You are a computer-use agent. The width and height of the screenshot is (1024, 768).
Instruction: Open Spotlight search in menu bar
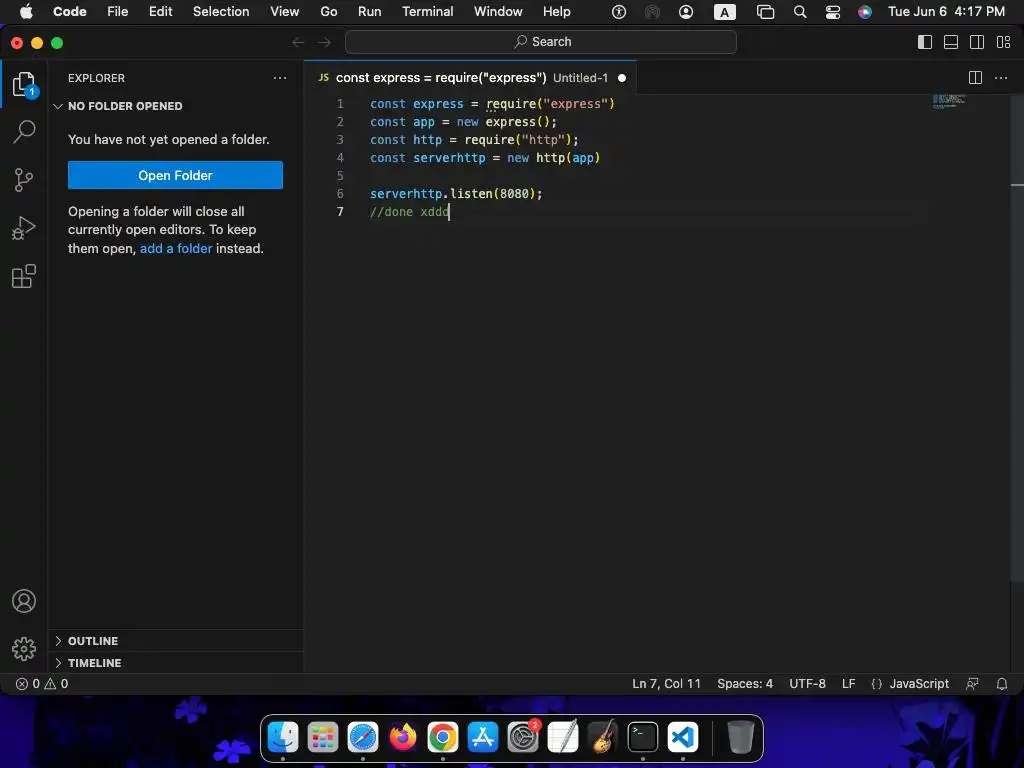point(800,12)
